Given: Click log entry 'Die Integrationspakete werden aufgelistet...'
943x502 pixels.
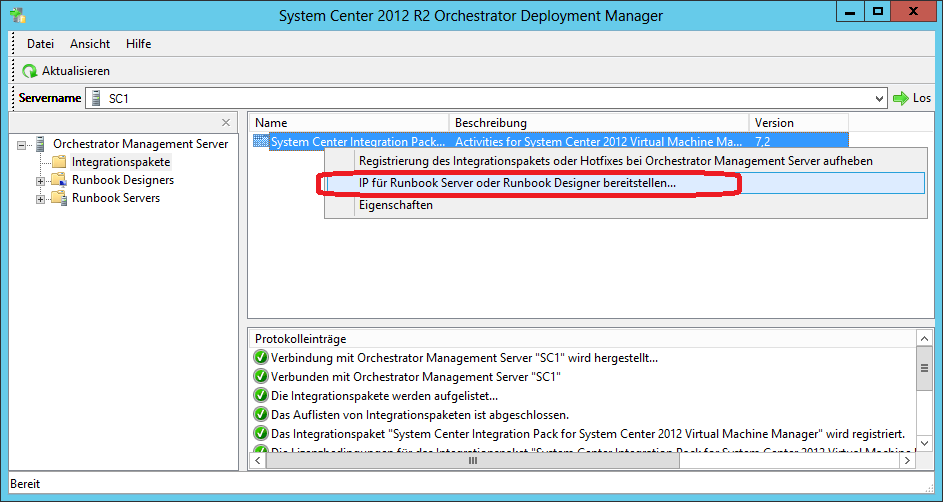Looking at the screenshot, I should click(384, 396).
